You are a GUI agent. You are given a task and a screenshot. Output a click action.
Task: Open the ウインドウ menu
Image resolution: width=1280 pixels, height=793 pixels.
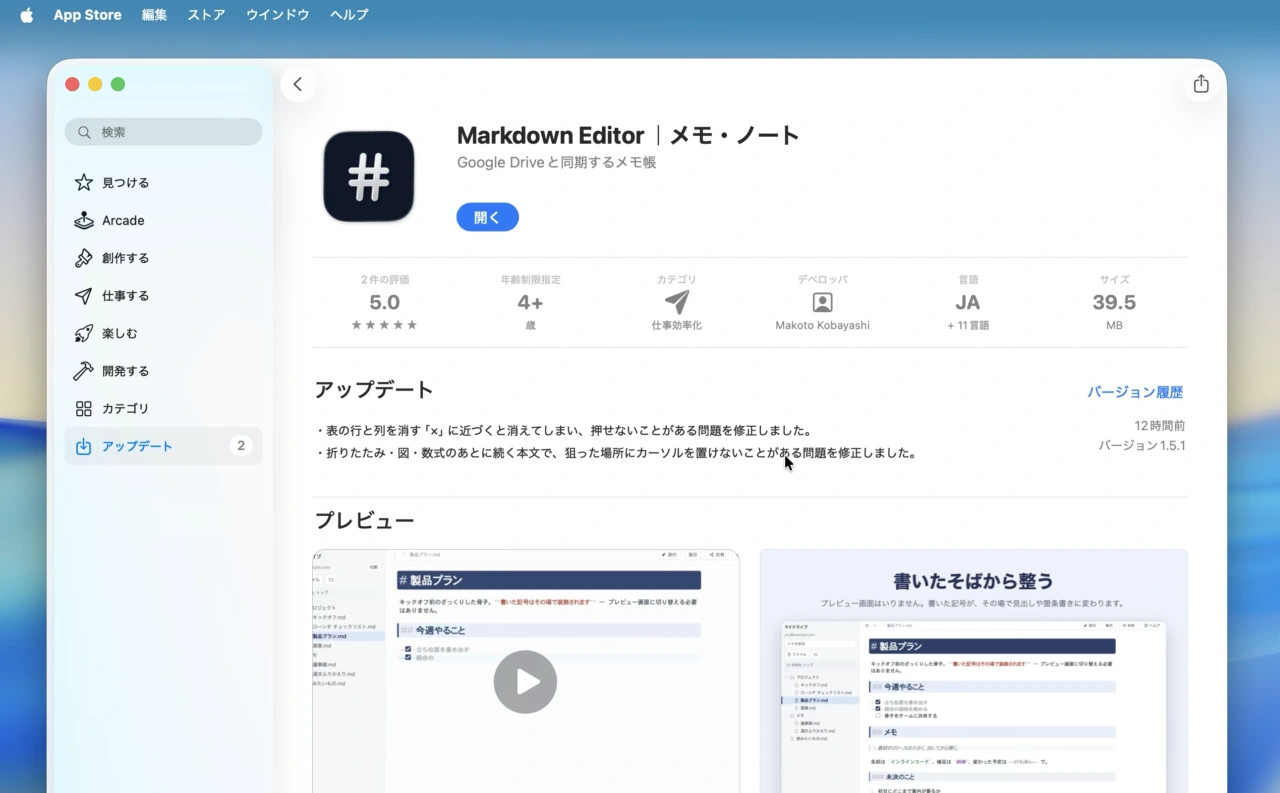point(277,15)
